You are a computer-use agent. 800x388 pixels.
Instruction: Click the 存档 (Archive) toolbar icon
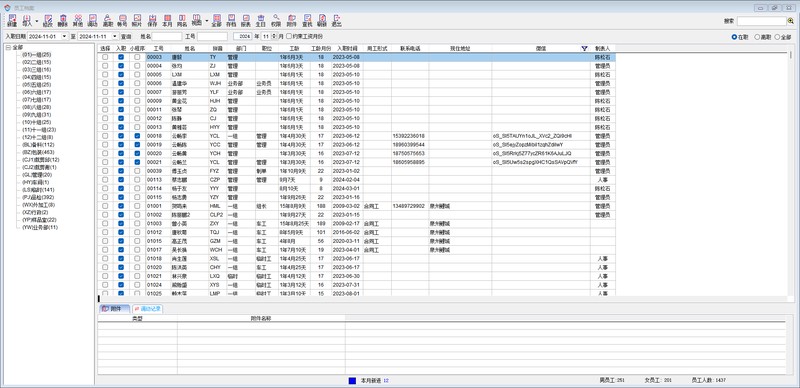(231, 20)
